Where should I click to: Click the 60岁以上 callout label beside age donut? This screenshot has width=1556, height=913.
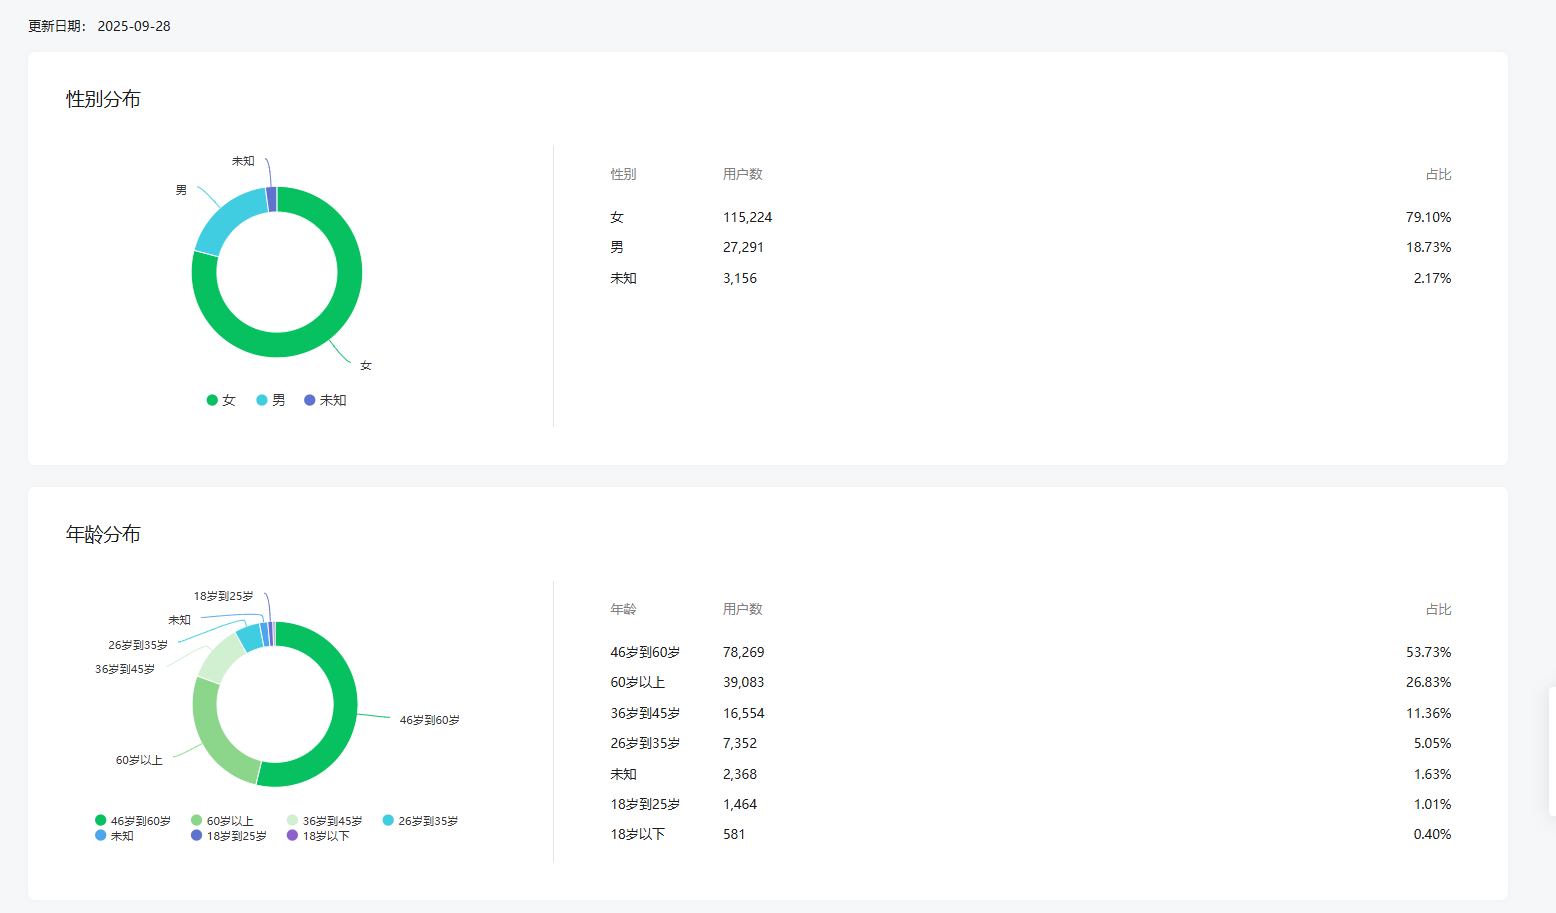point(139,760)
